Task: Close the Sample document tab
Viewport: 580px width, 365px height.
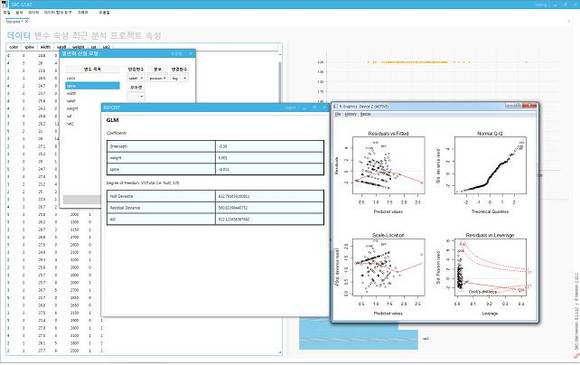Action: pos(27,22)
